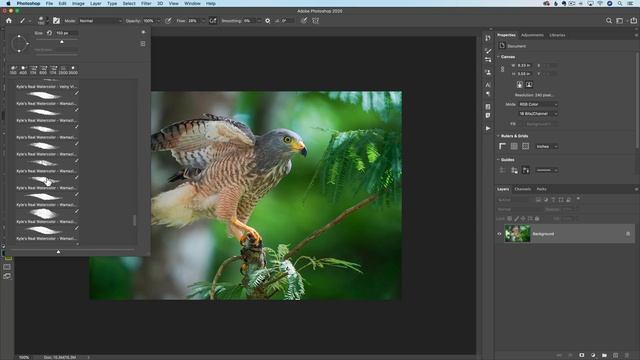Open the Opacity value dropdown arrow
640x360 pixels.
[158, 20]
